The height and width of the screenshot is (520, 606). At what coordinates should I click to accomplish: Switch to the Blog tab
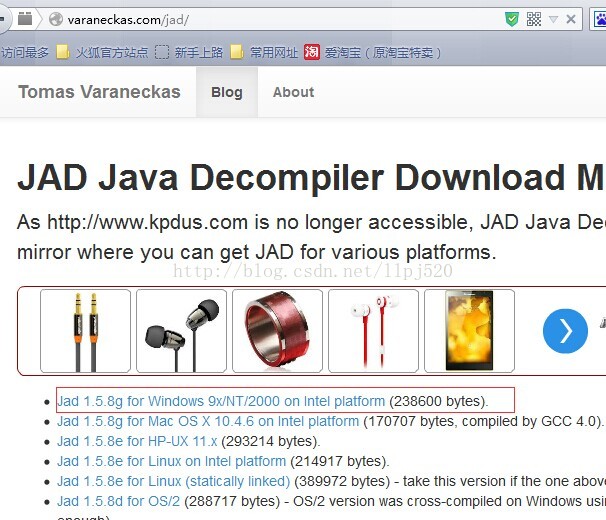pos(227,92)
